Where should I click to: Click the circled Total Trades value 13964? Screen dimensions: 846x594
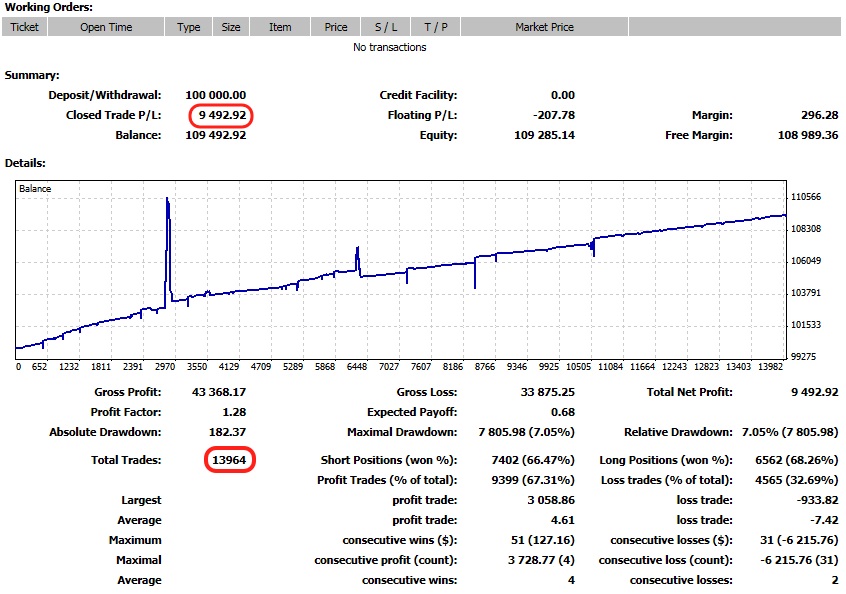(229, 460)
